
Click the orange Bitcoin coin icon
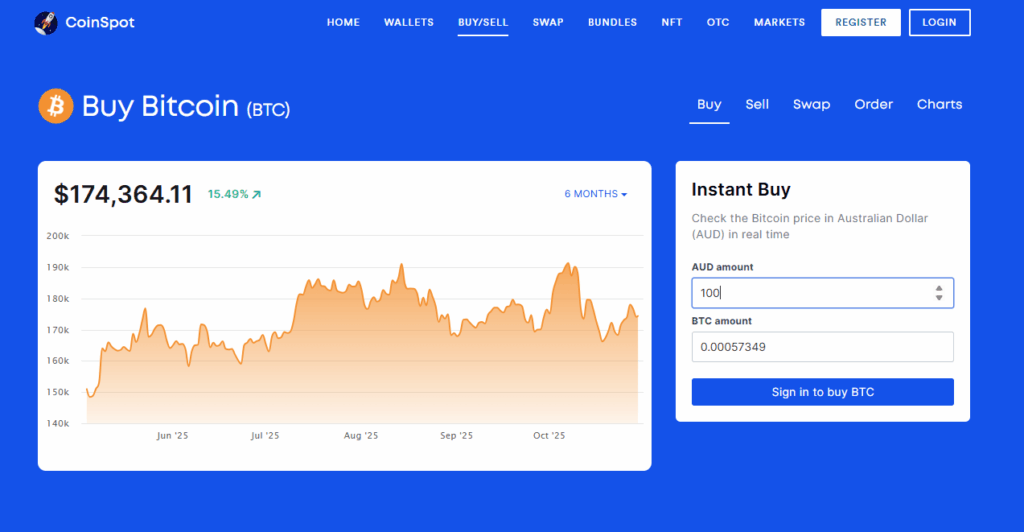click(x=56, y=106)
